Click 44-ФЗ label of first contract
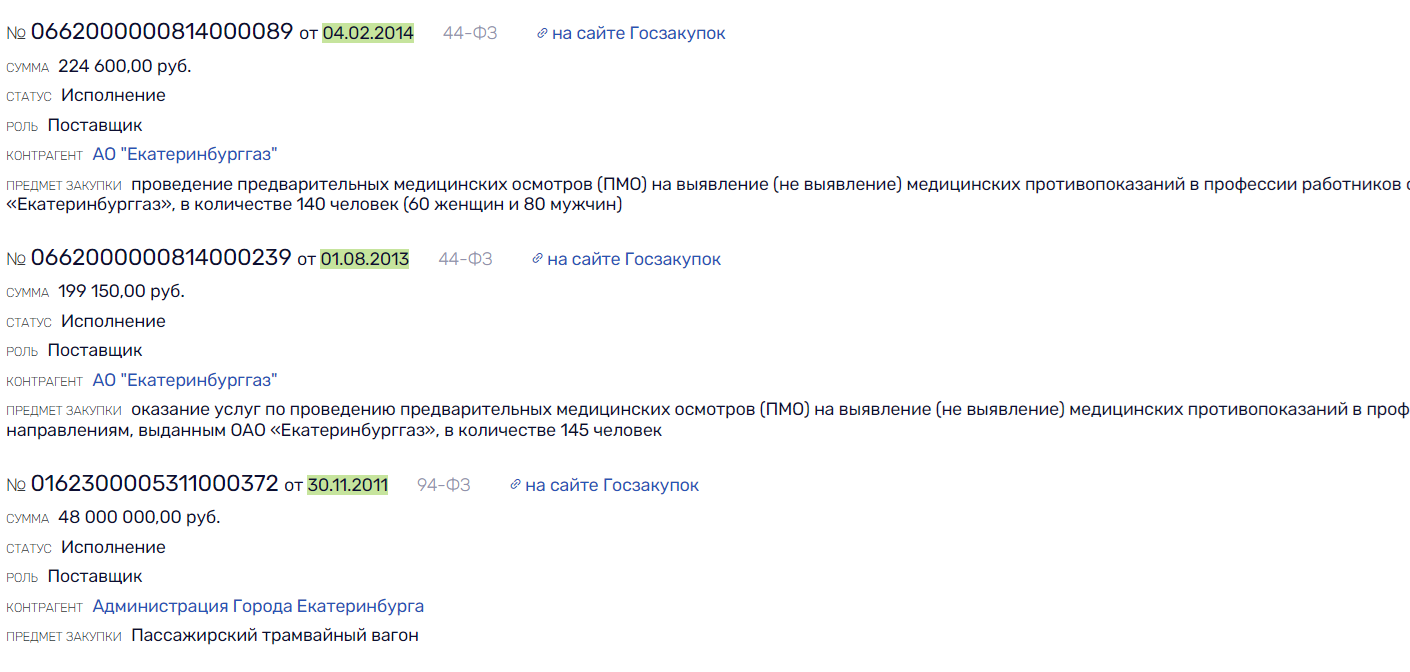1410x672 pixels. click(x=470, y=33)
